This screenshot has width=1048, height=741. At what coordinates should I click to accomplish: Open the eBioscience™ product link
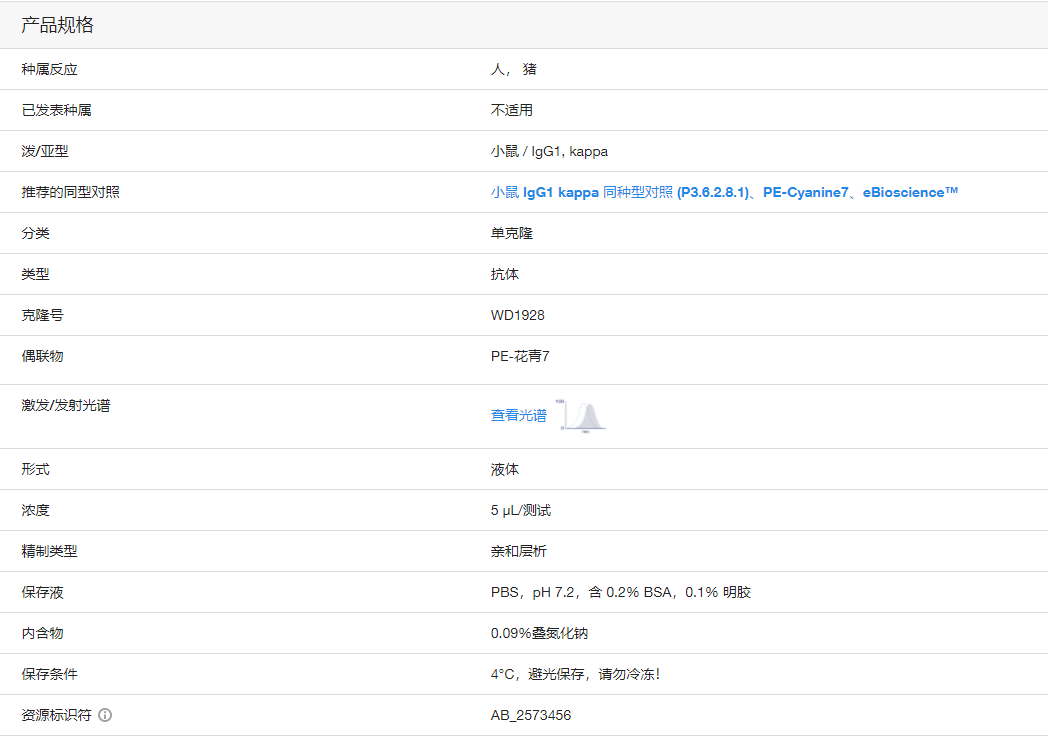click(910, 192)
